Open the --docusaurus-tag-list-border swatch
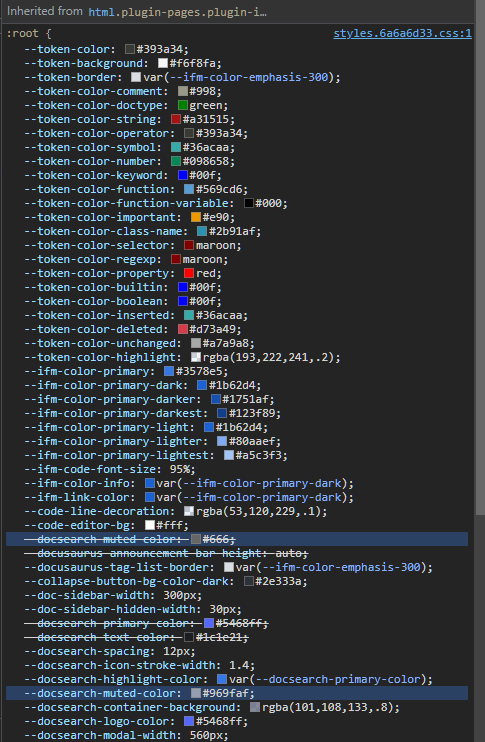 click(x=229, y=567)
